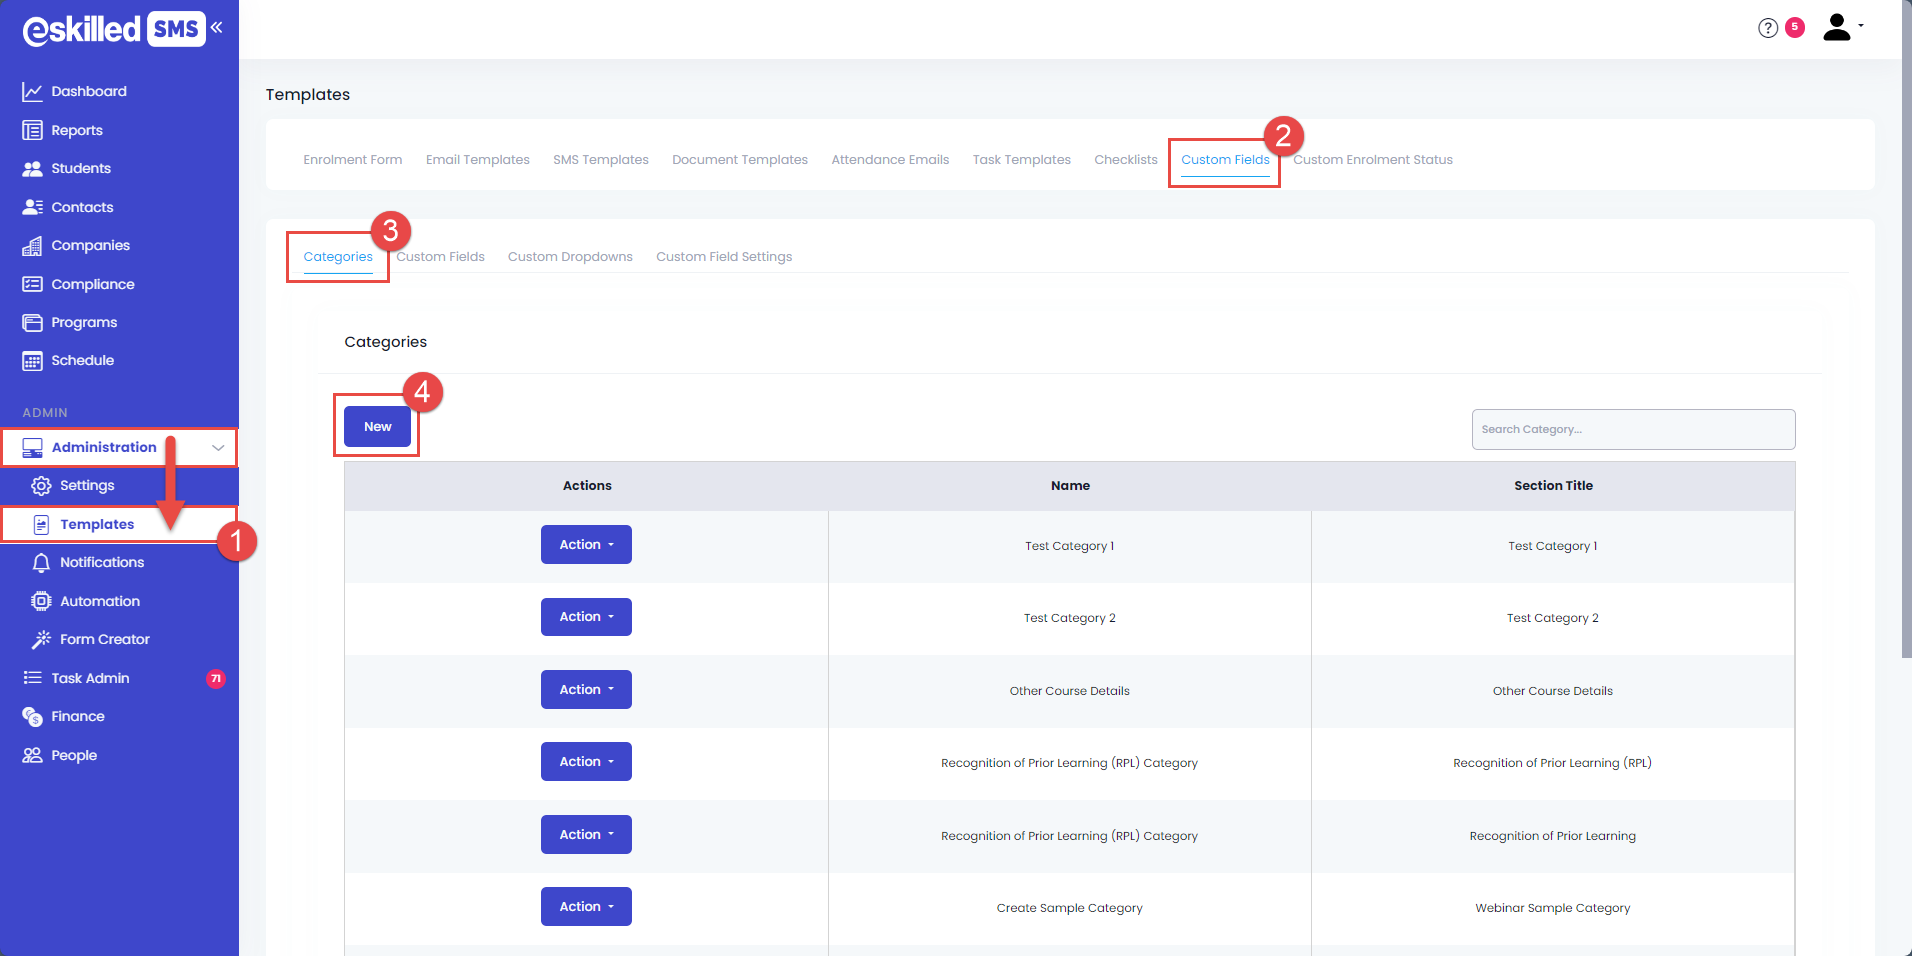Click the New category button

click(377, 427)
